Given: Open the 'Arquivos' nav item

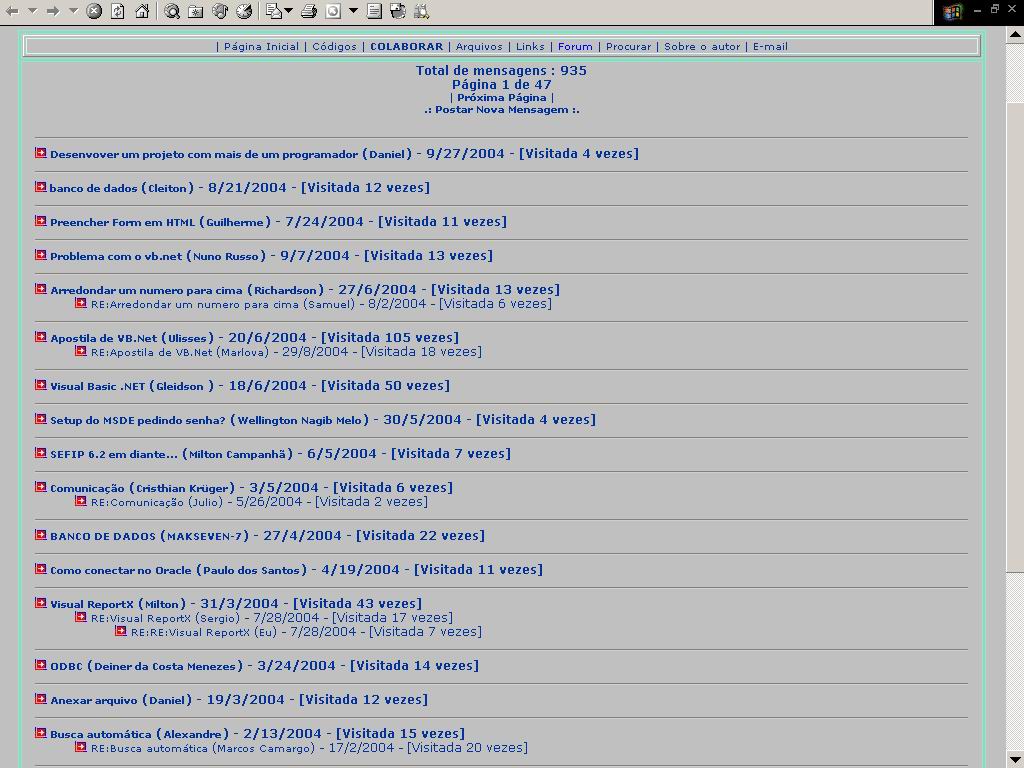Looking at the screenshot, I should coord(479,46).
